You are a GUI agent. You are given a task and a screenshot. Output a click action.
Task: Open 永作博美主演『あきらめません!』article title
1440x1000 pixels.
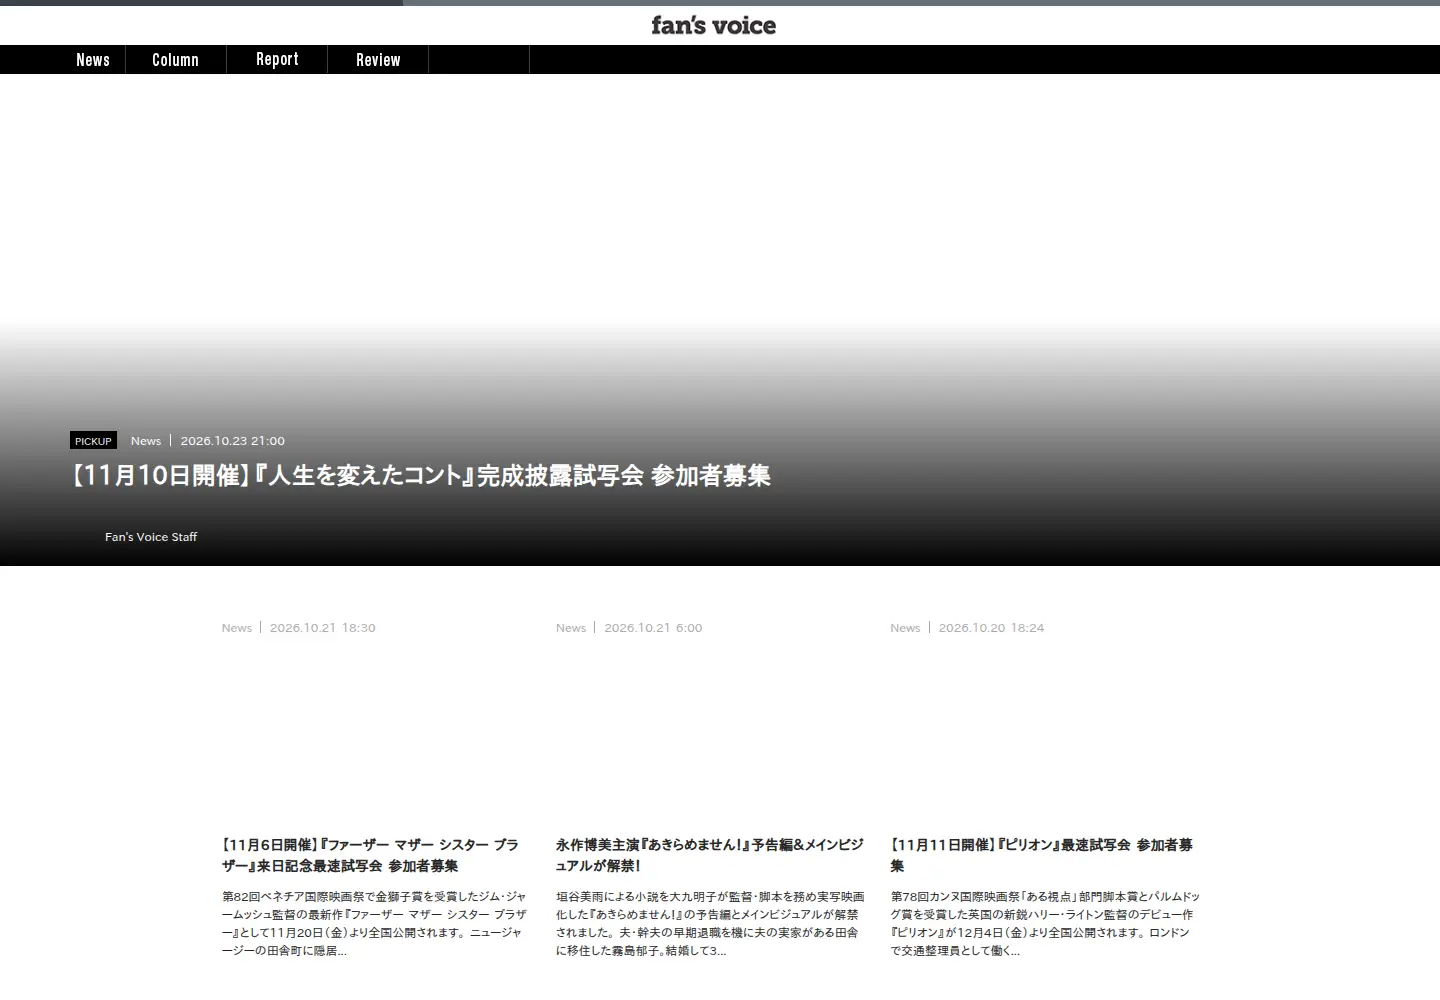click(x=710, y=855)
